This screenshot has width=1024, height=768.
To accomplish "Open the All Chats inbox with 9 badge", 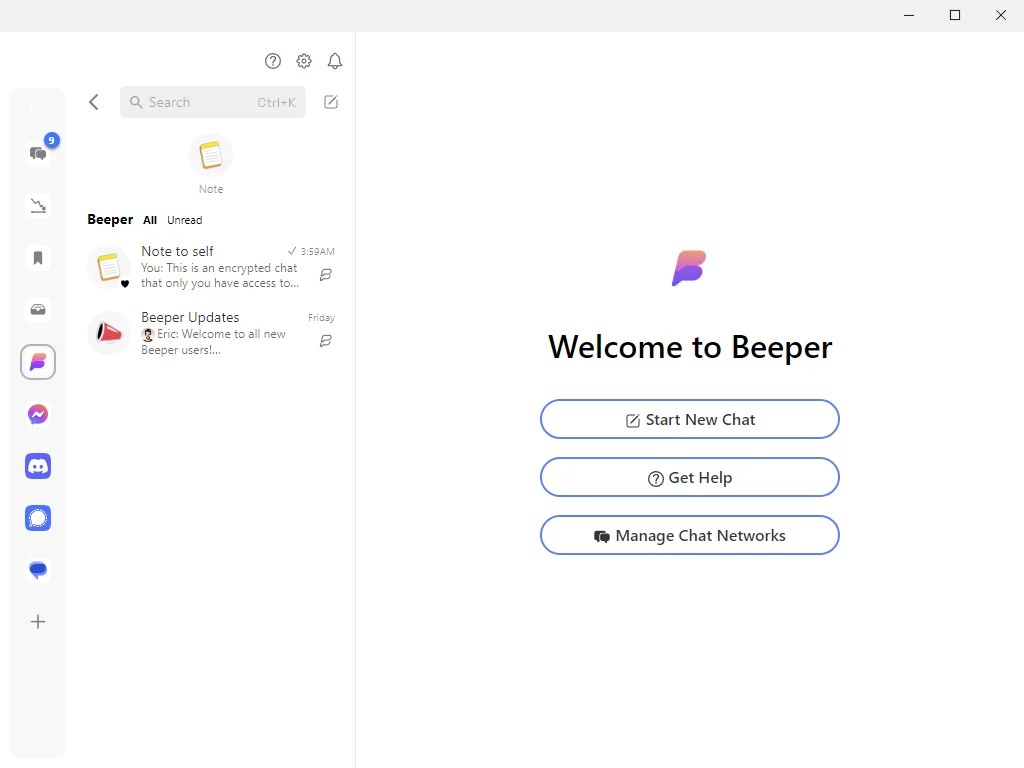I will point(38,153).
